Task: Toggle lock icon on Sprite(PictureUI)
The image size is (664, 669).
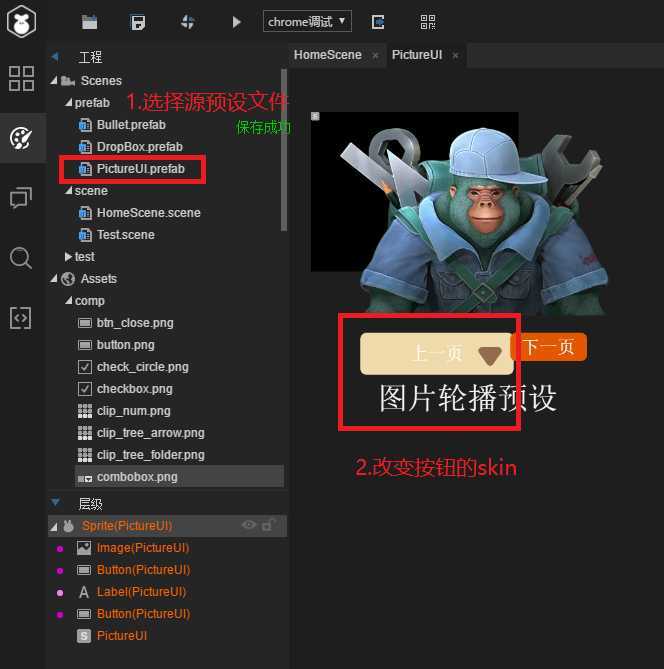Action: click(x=268, y=524)
